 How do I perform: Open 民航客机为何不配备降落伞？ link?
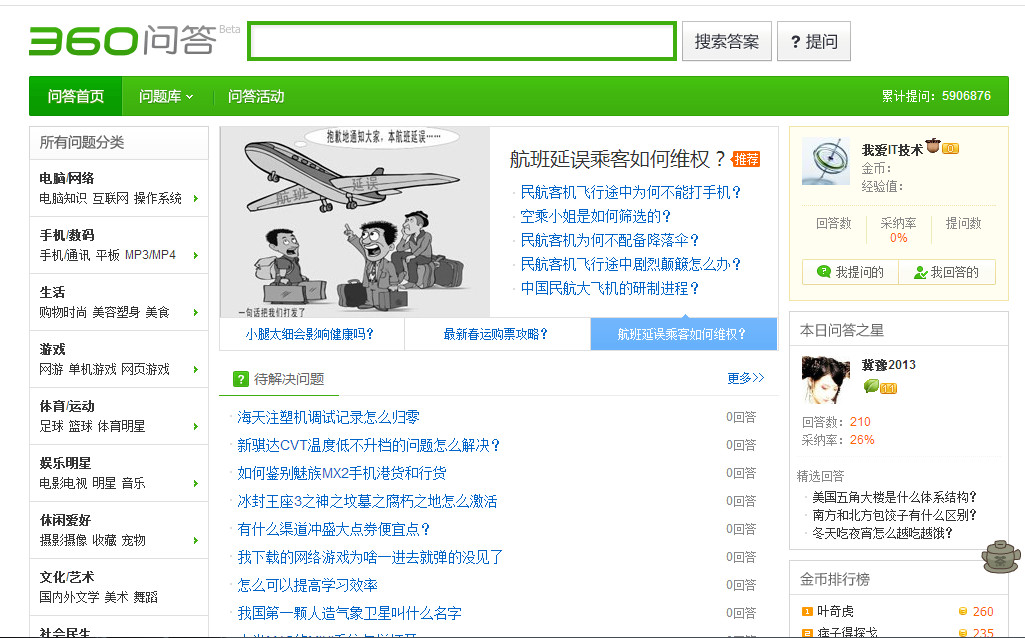[610, 240]
